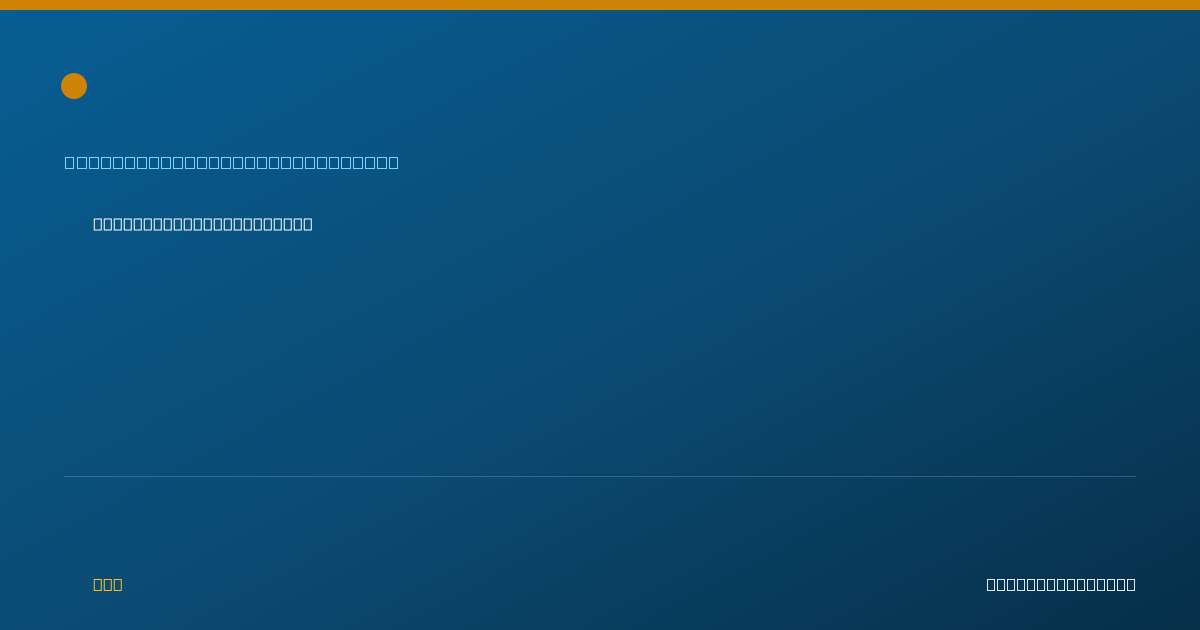This screenshot has height=630, width=1200.
Task: Click the indented white subtitle text line
Action: coord(203,224)
